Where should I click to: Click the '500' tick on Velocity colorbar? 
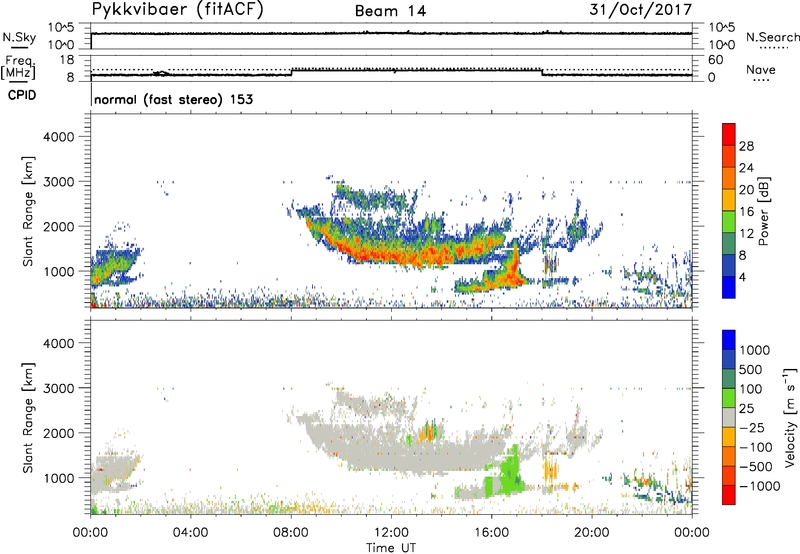(751, 369)
